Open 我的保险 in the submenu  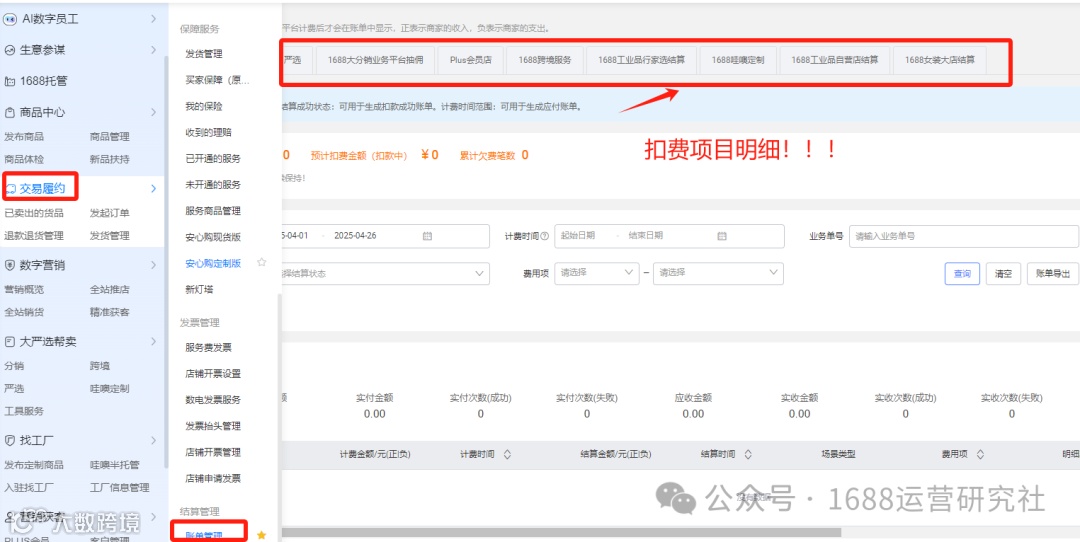(204, 106)
